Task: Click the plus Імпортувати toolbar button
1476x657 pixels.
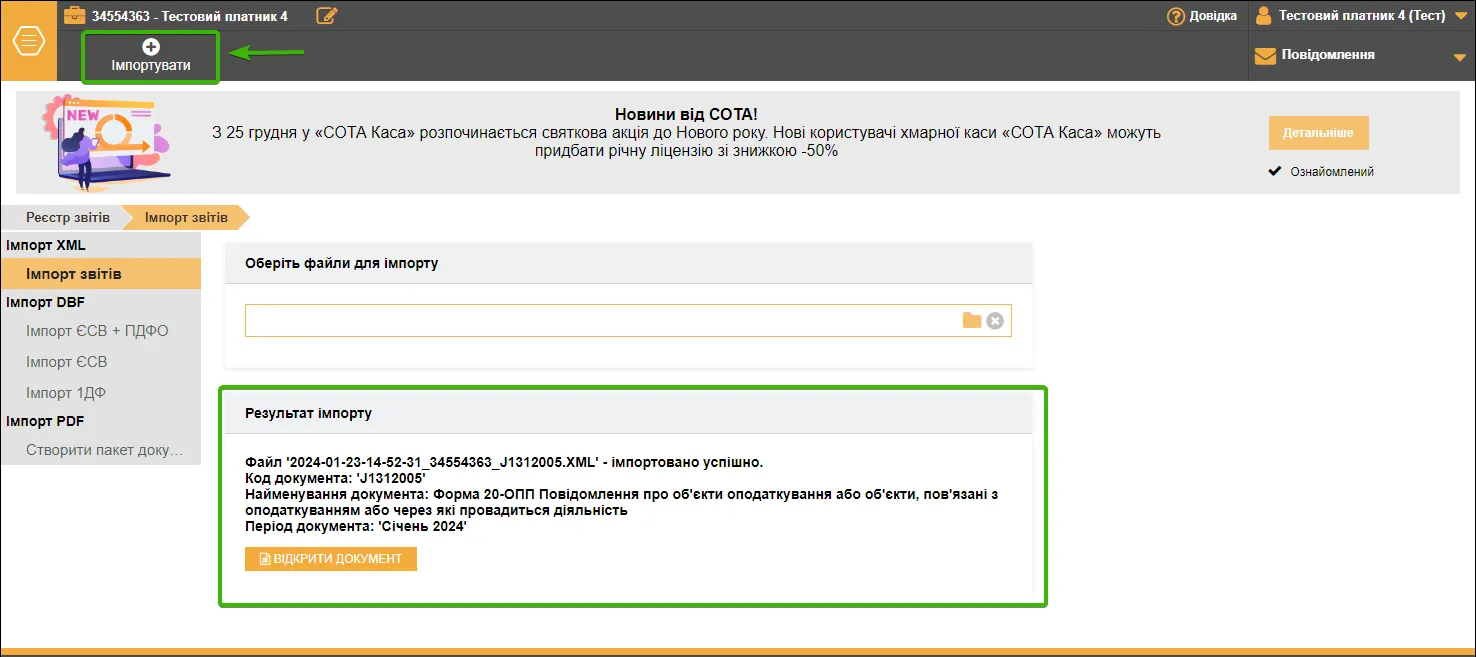Action: (x=151, y=56)
